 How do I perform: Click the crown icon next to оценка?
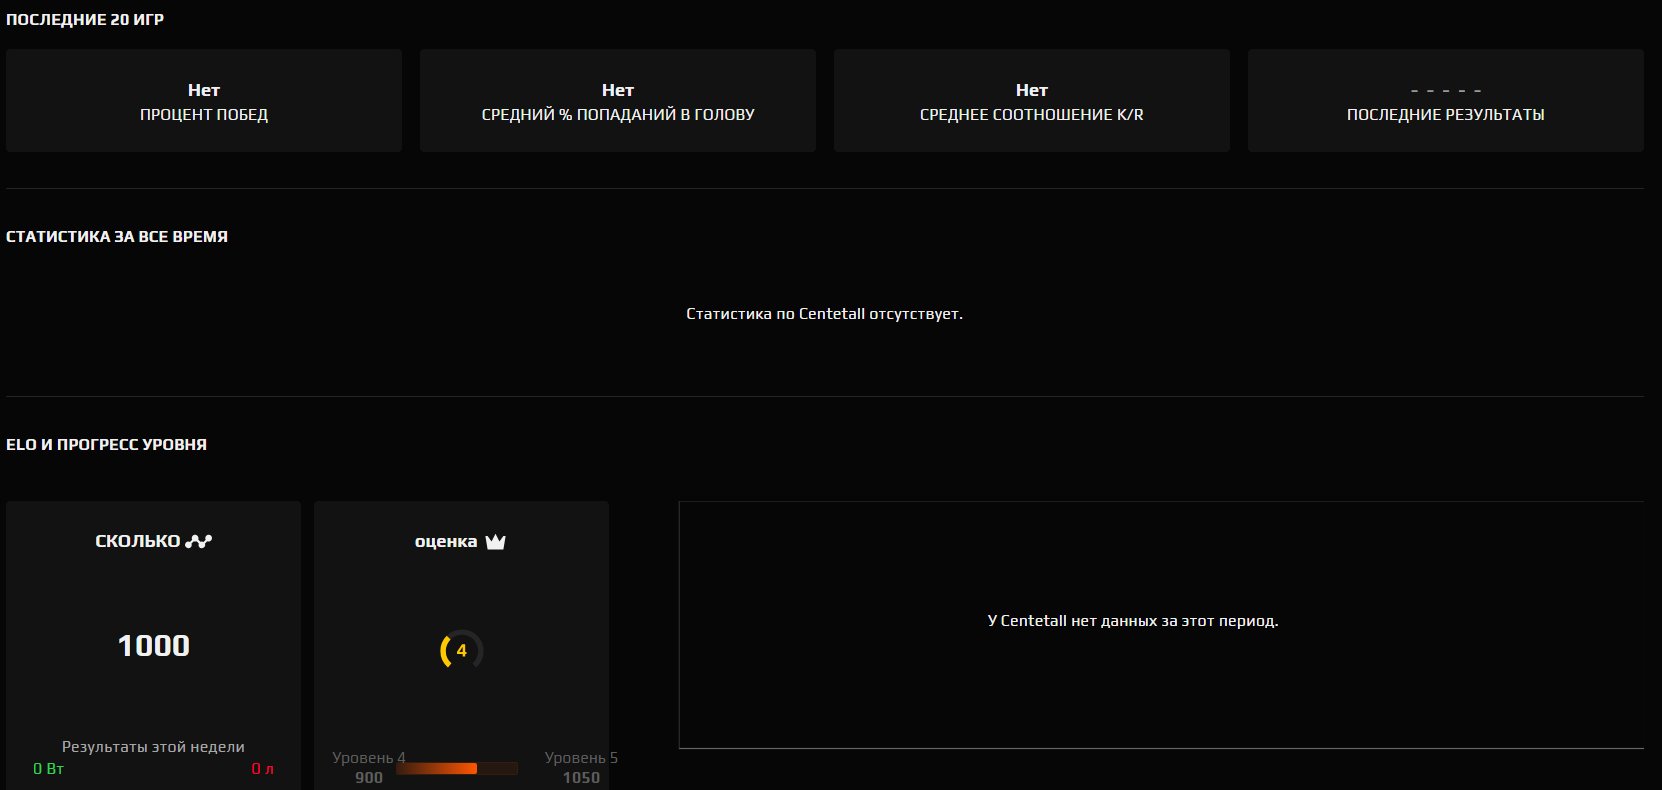[495, 542]
